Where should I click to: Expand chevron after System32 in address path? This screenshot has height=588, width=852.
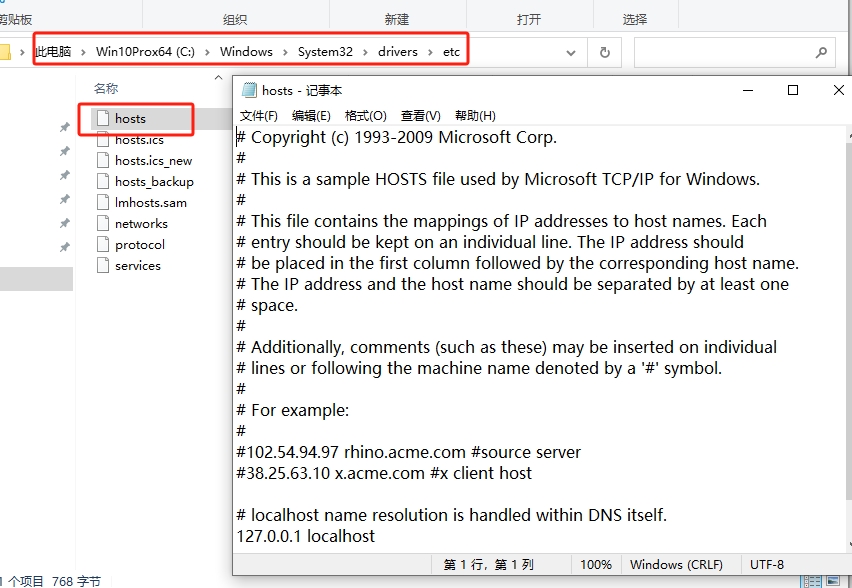tap(365, 52)
